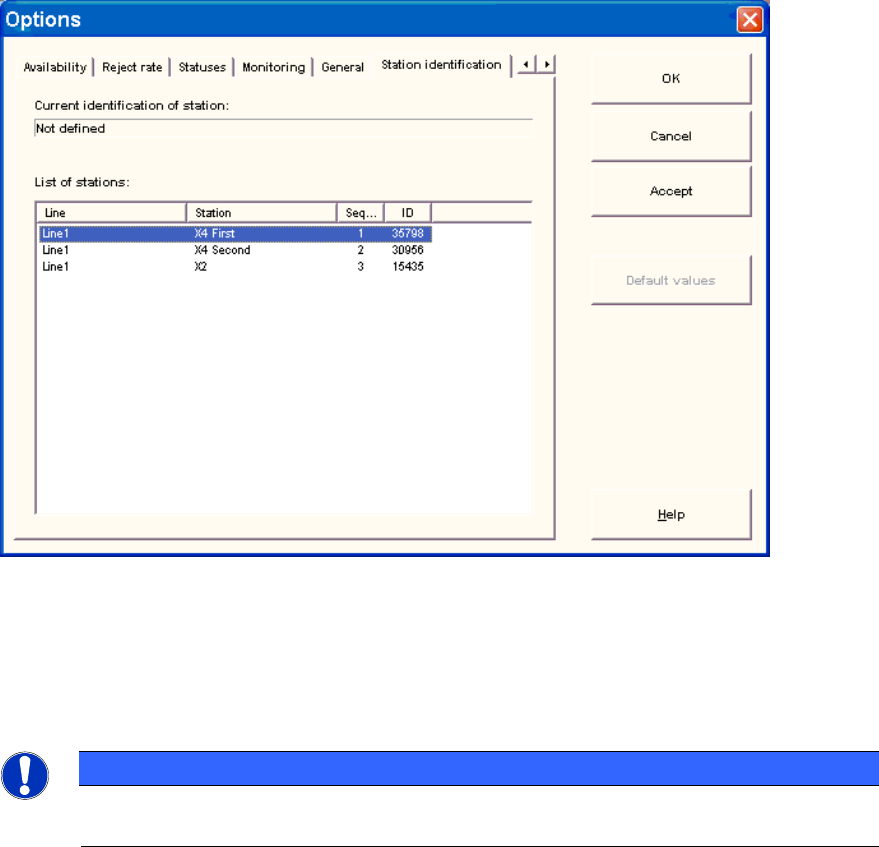879x847 pixels.
Task: Select the Station identification tab
Action: [441, 65]
